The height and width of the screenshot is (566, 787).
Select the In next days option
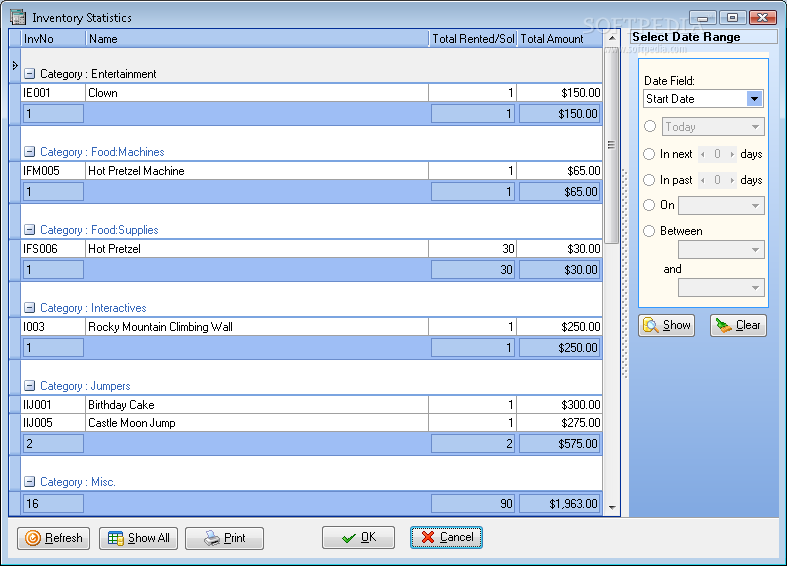tap(649, 154)
